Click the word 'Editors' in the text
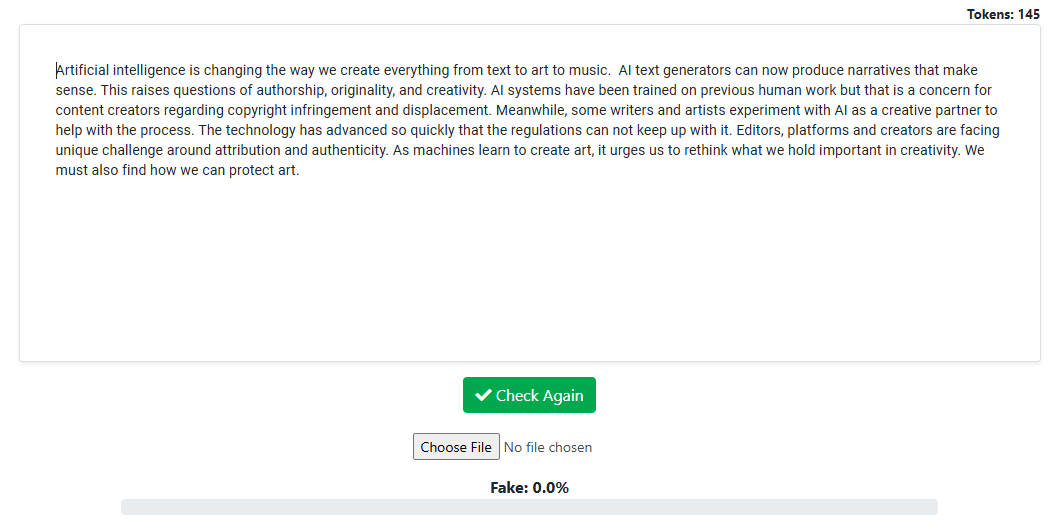This screenshot has width=1063, height=529. click(x=760, y=130)
